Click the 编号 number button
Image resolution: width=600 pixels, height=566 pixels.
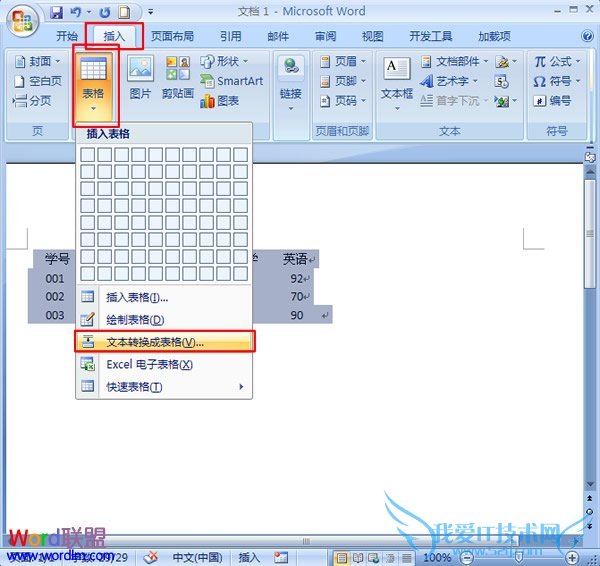point(553,101)
